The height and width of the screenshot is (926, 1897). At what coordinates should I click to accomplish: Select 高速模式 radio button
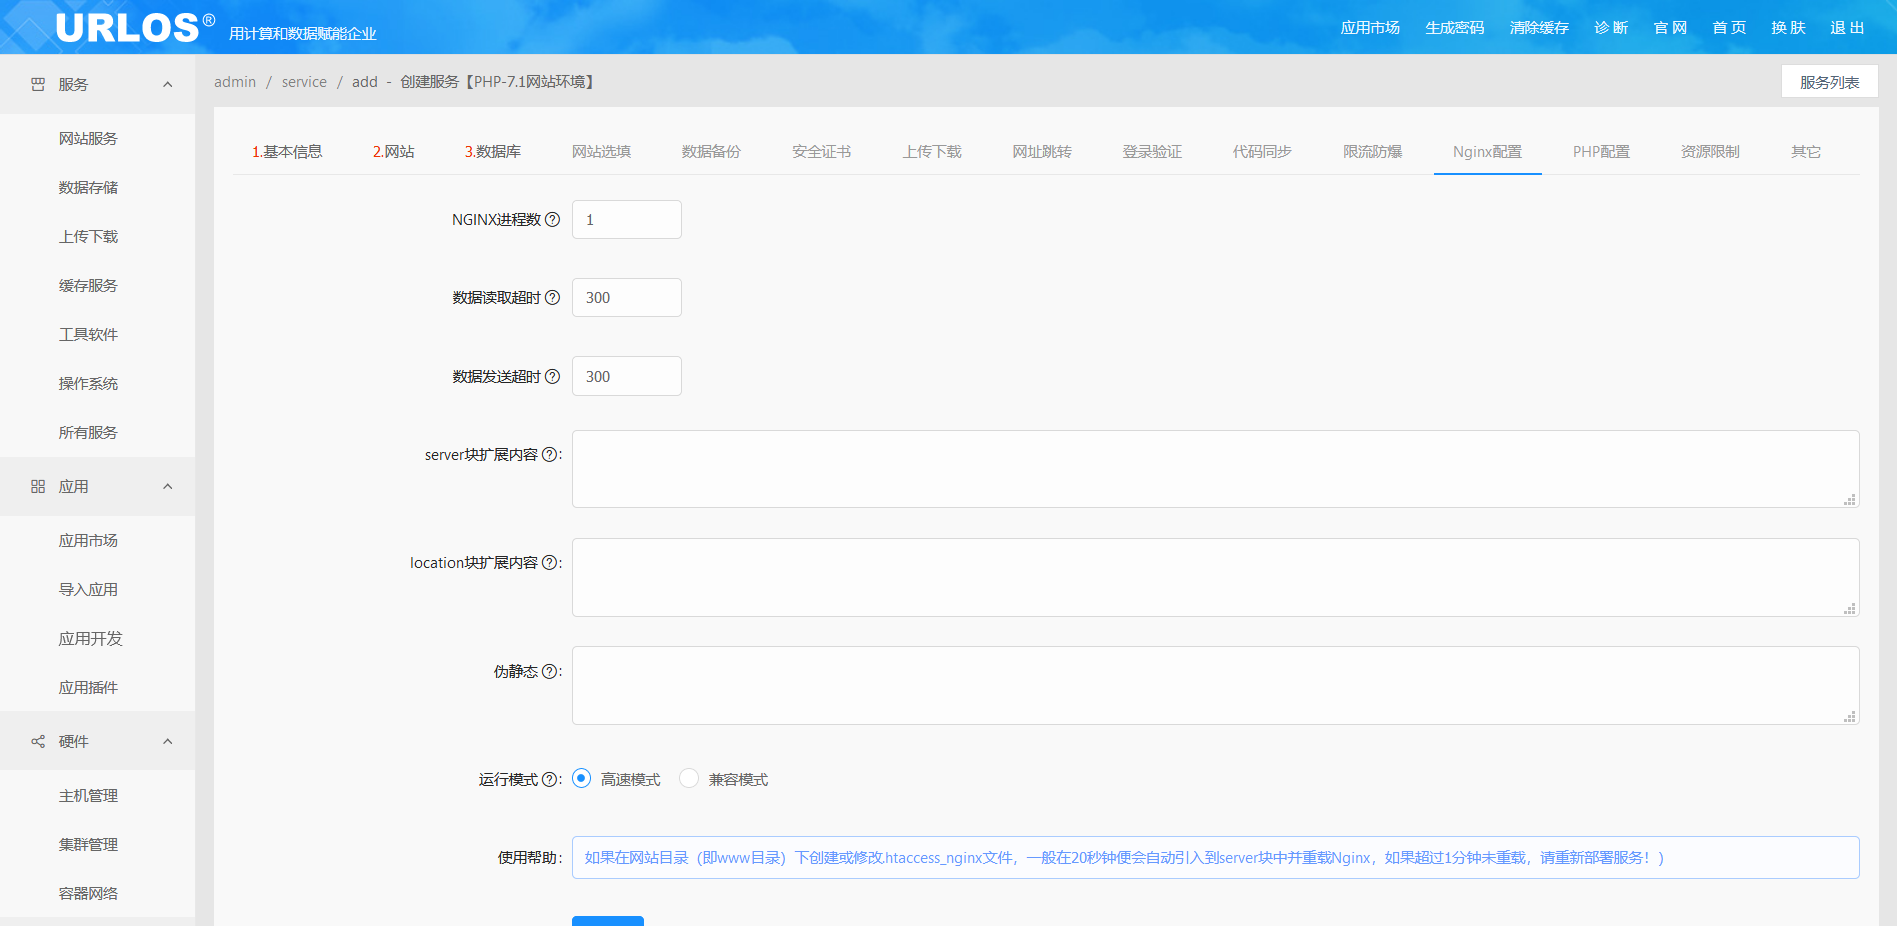tap(582, 779)
